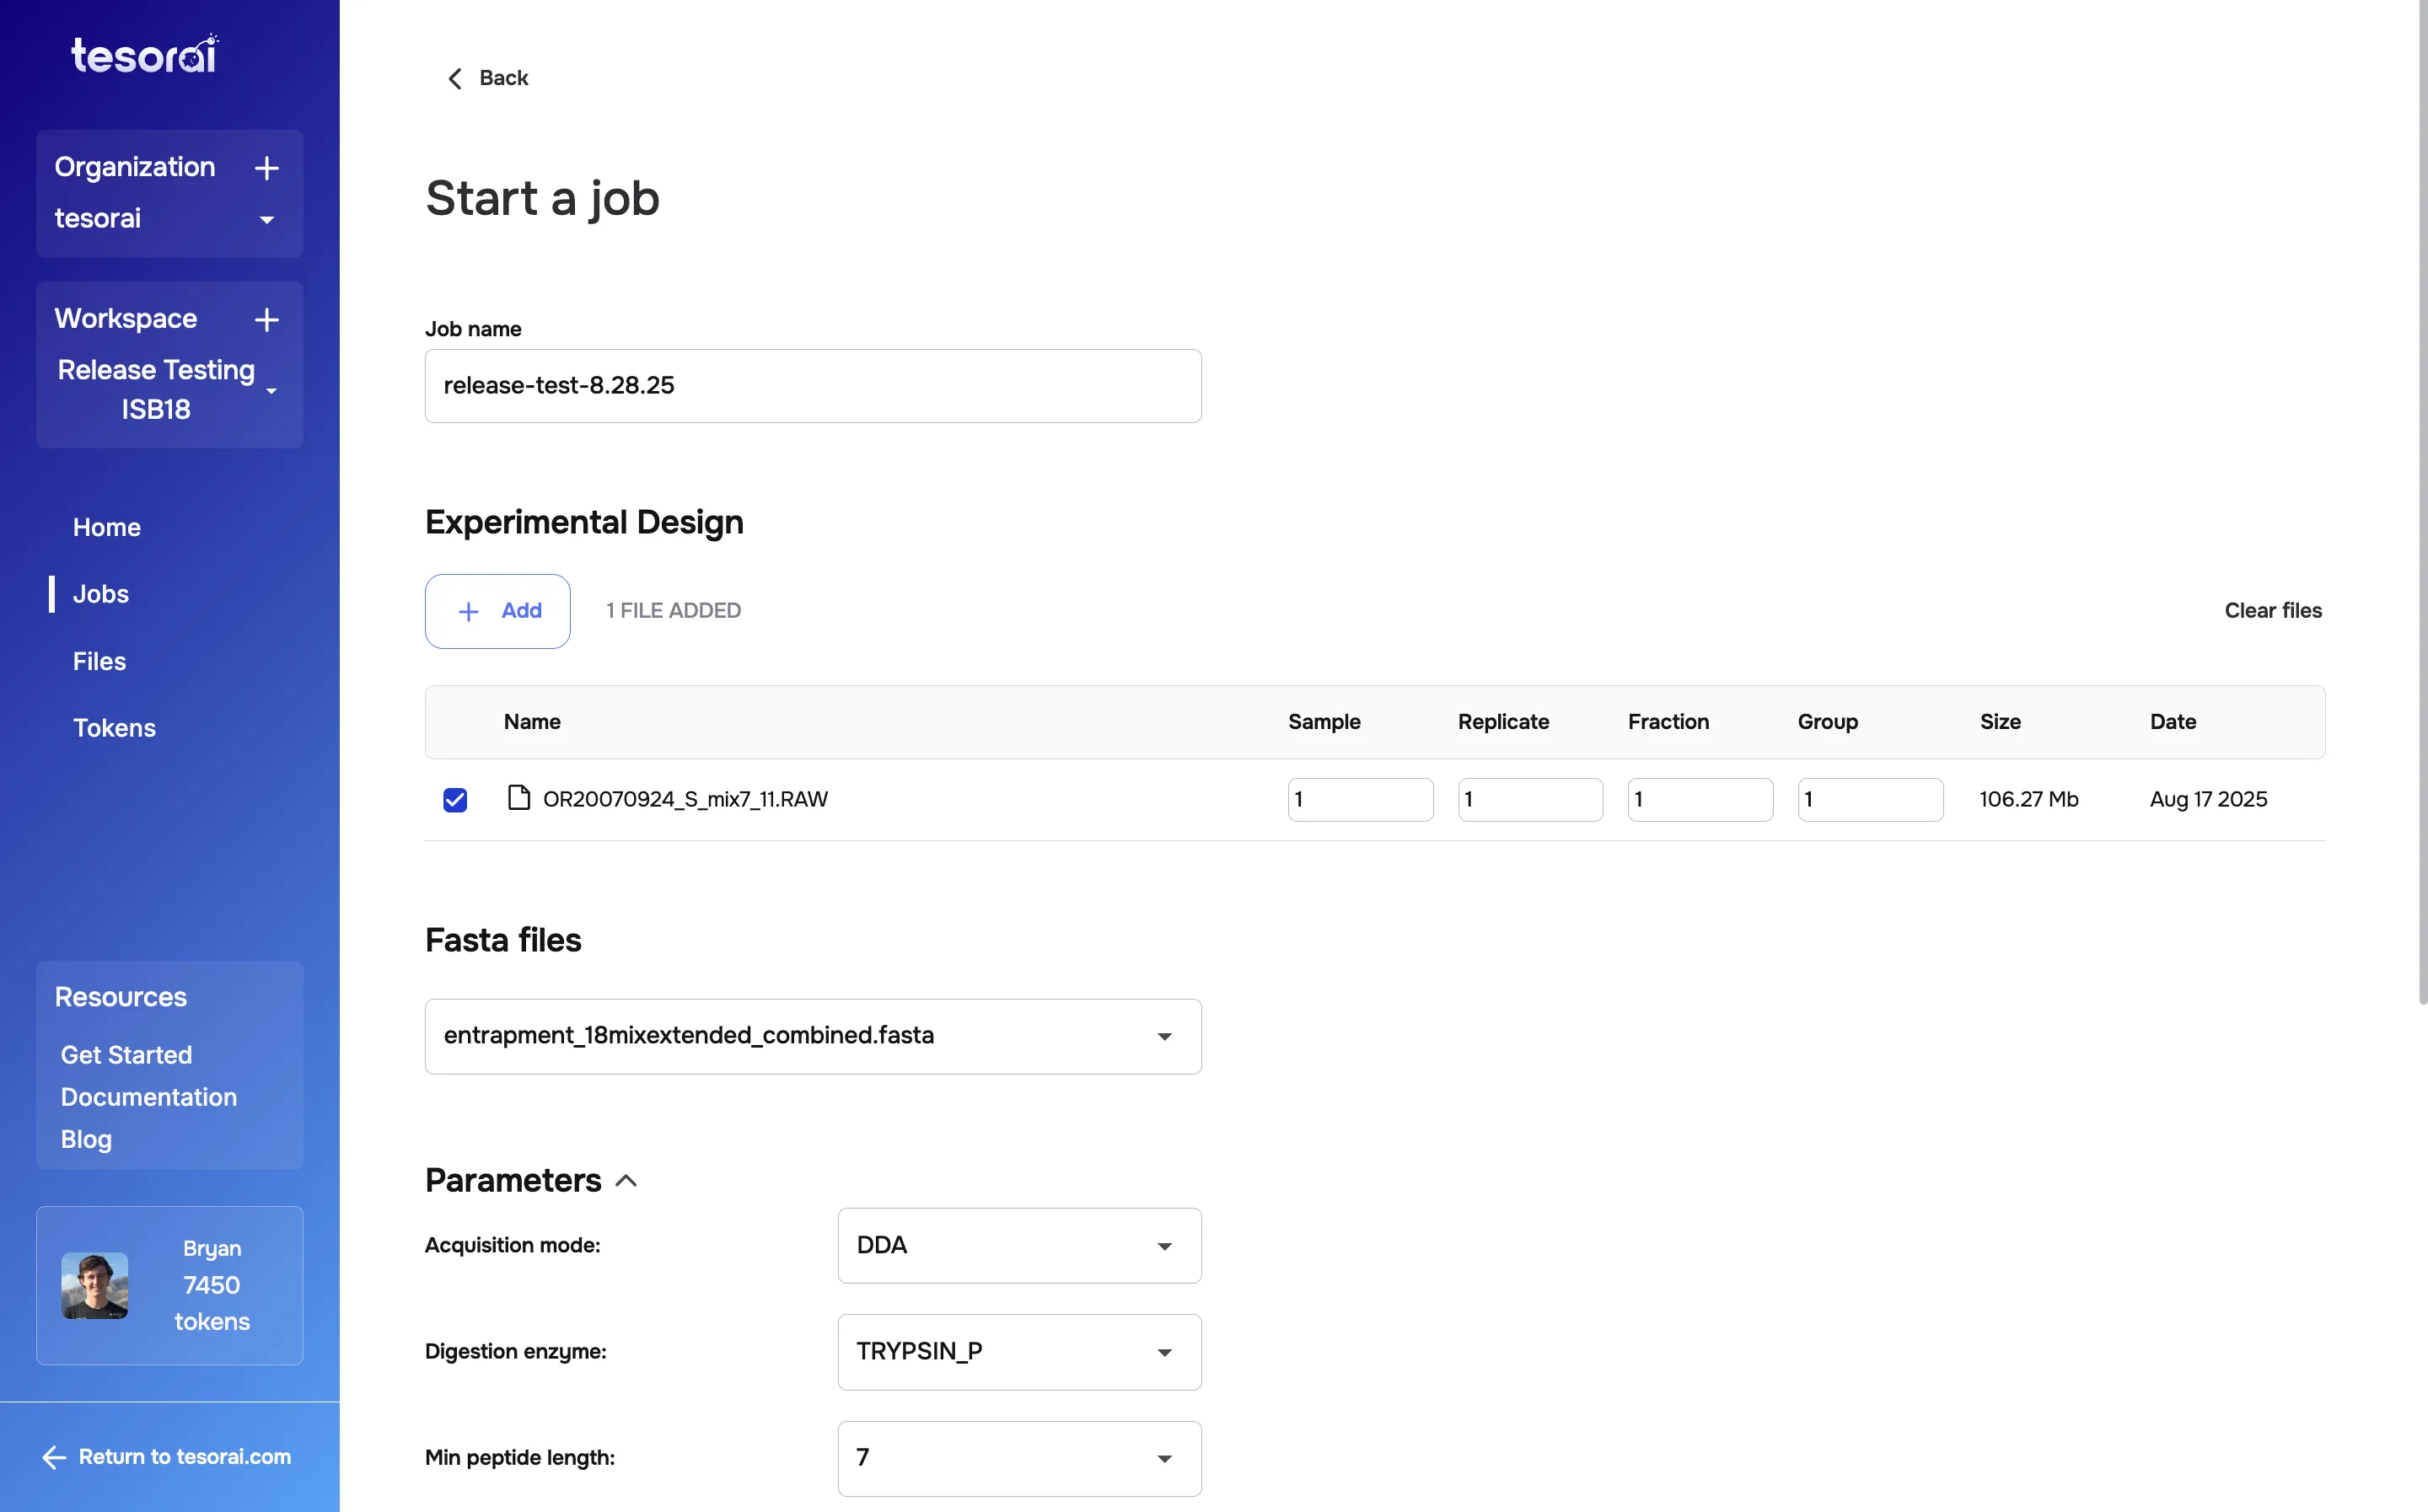Image resolution: width=2428 pixels, height=1512 pixels.
Task: Navigate to the Files page
Action: (99, 661)
